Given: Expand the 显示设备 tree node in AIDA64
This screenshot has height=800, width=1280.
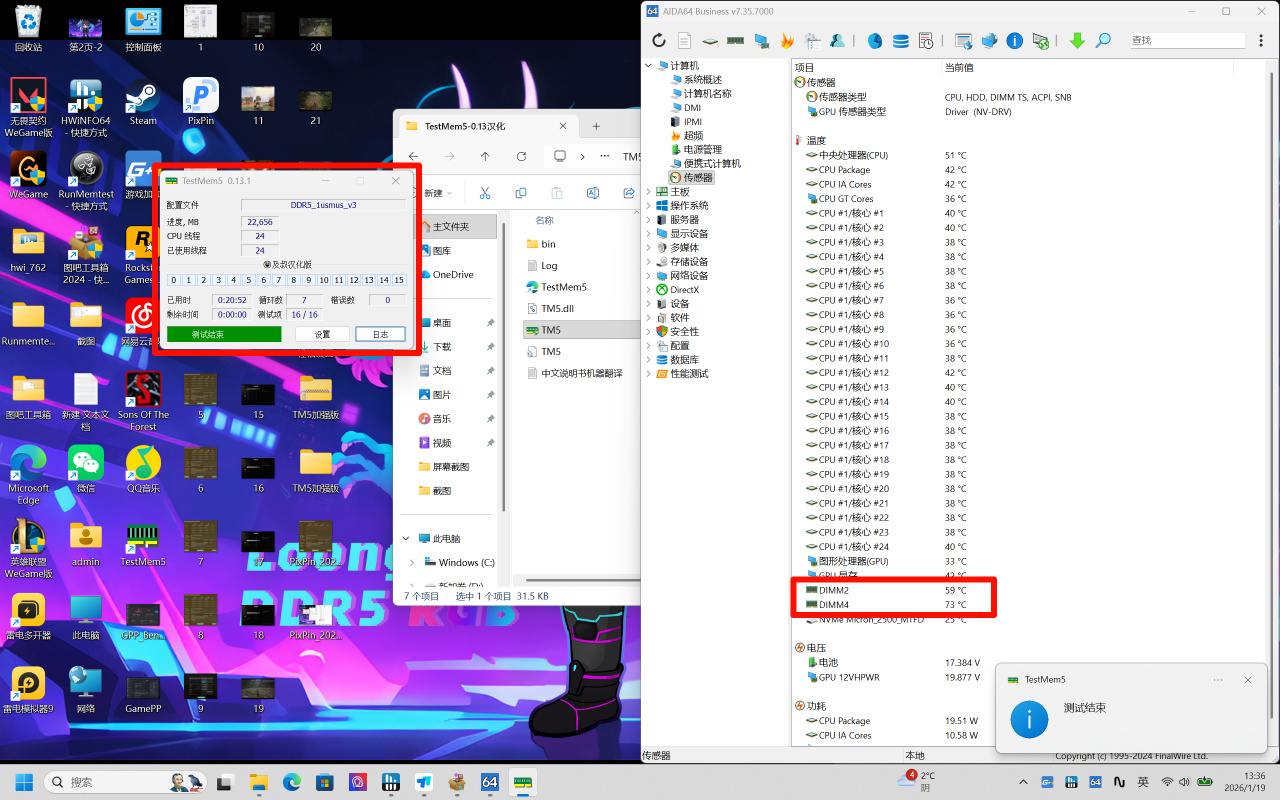Looking at the screenshot, I should pos(647,234).
